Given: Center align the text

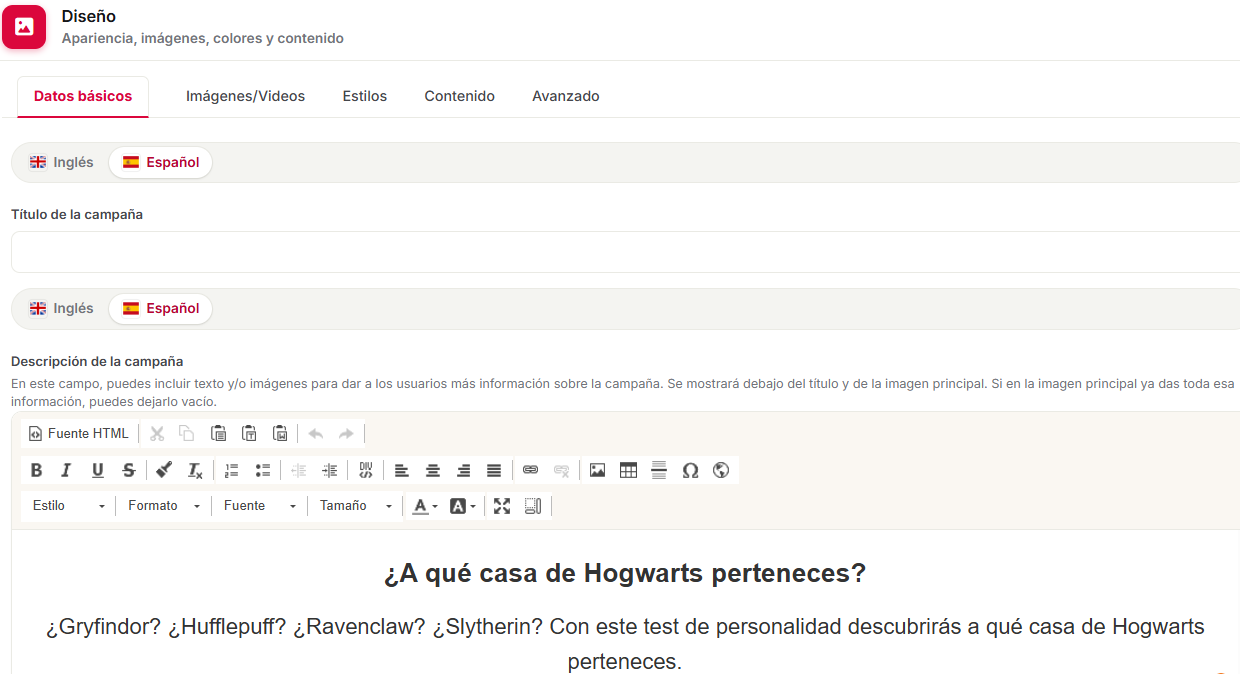Looking at the screenshot, I should tap(432, 470).
